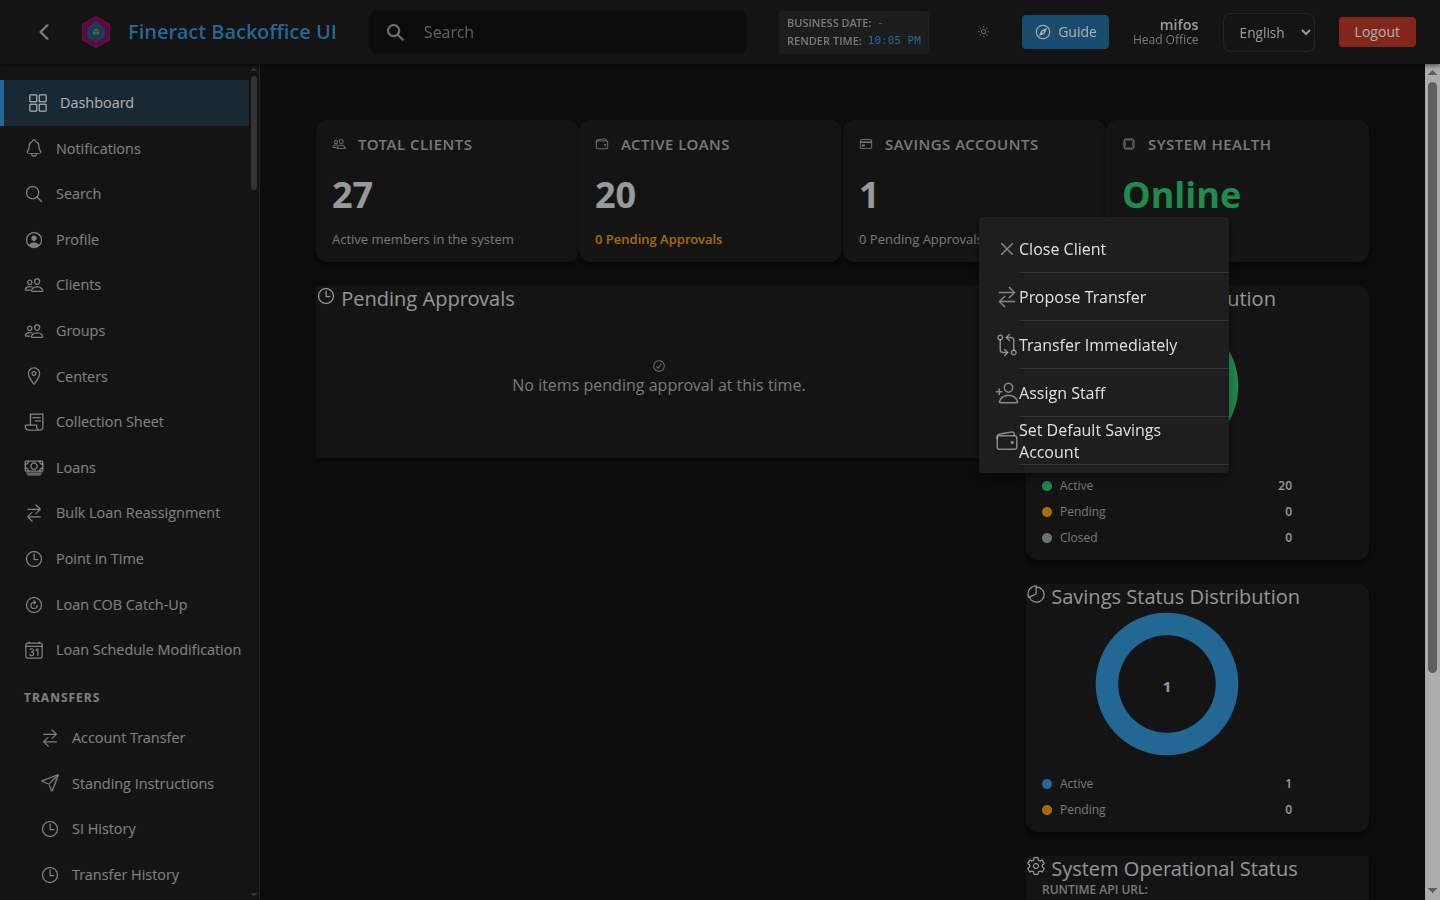Choose Assign Staff from the menu
Screen dimensions: 1440x900
pyautogui.click(x=1103, y=393)
